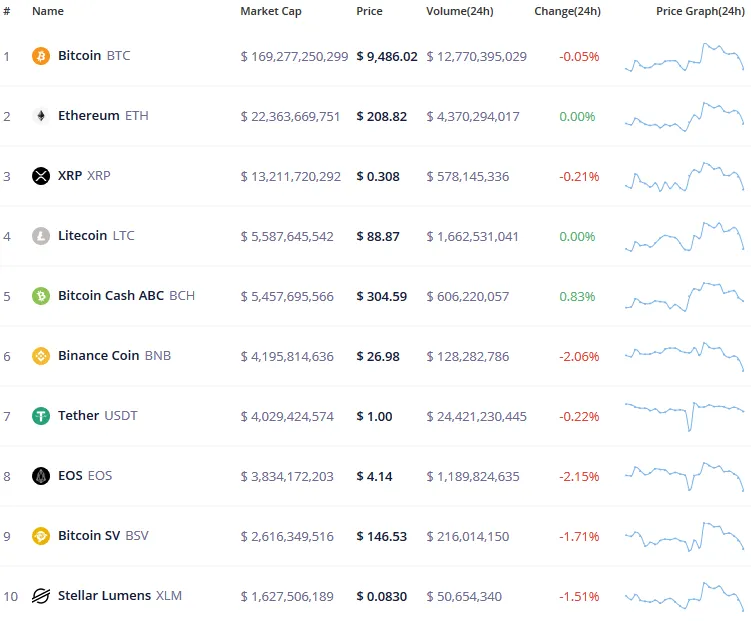Open the Ethereum 24h price graph
Image resolution: width=751 pixels, height=621 pixels.
684,116
